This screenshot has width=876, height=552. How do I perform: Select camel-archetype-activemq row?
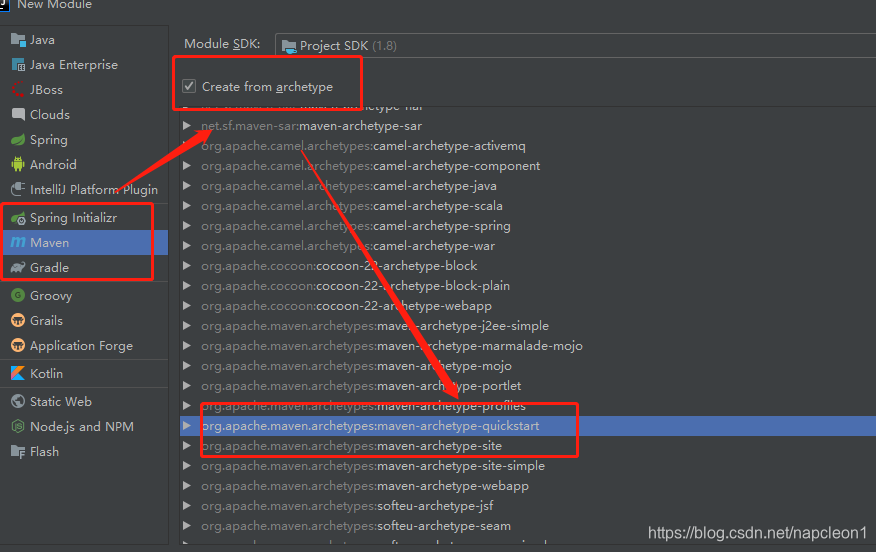[x=528, y=146]
